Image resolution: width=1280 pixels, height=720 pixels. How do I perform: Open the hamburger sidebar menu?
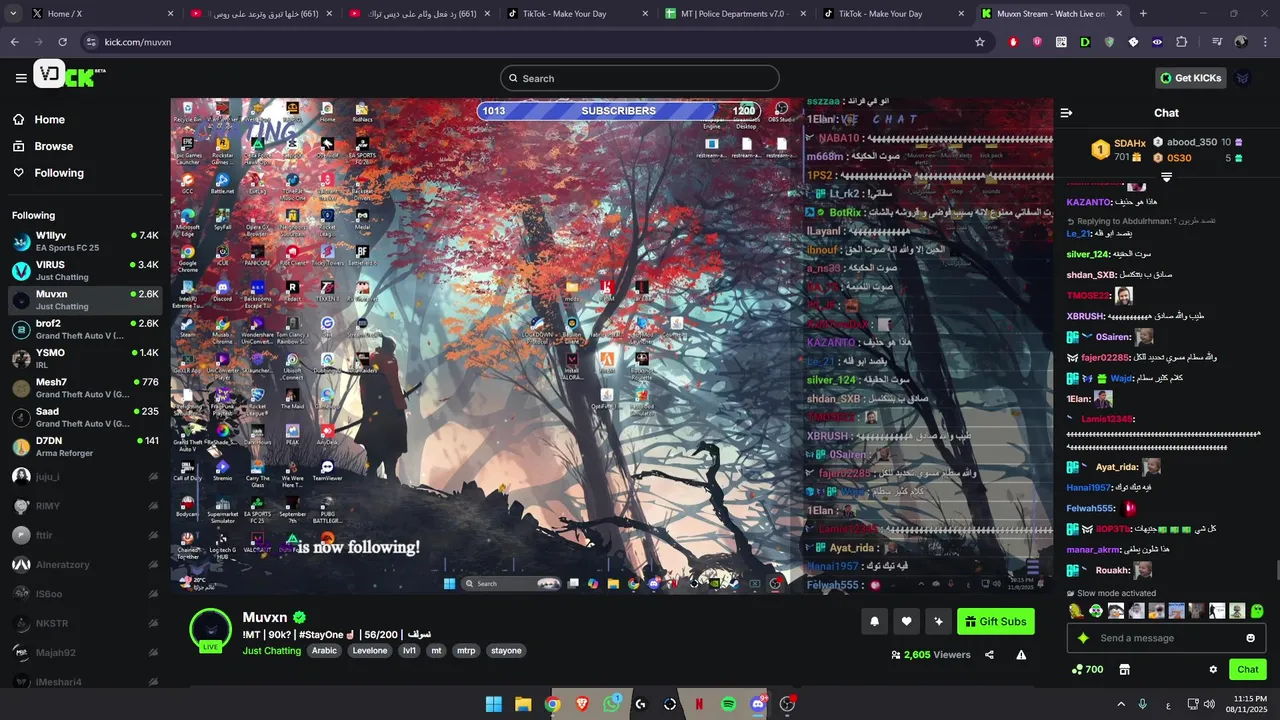pos(21,78)
